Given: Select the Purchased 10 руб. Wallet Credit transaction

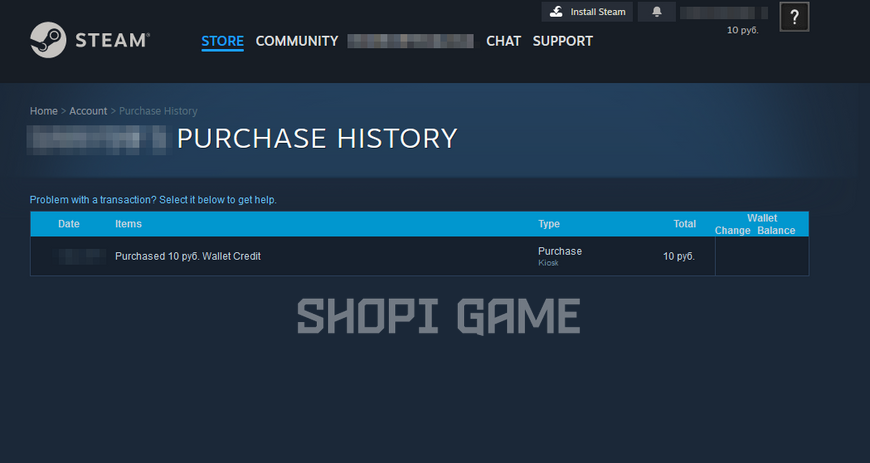Looking at the screenshot, I should pos(419,256).
